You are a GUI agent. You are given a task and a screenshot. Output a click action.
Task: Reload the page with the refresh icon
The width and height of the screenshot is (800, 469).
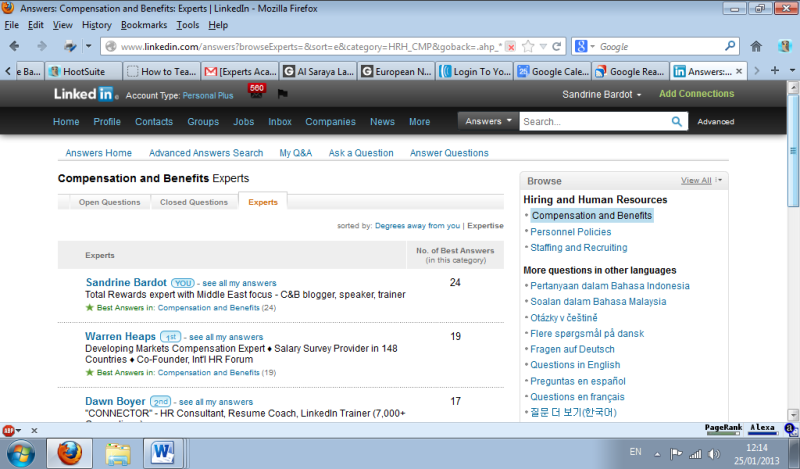557,46
